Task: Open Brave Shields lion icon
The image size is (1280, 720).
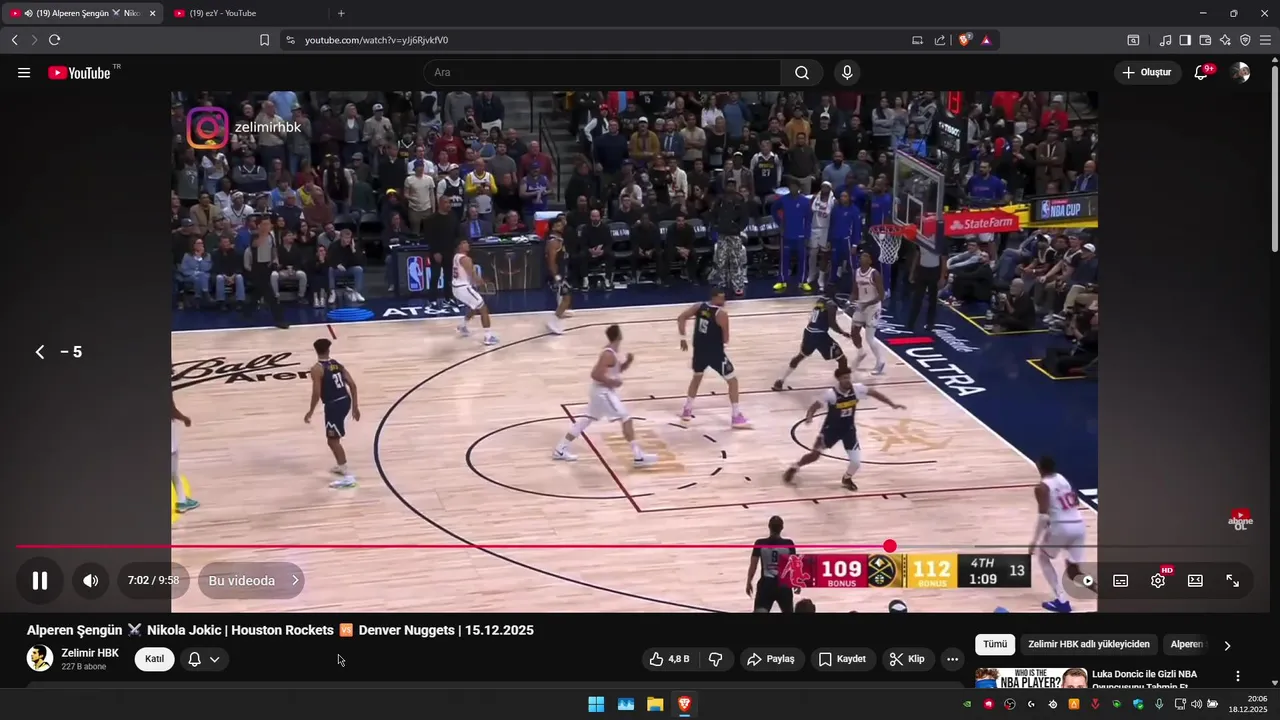Action: (964, 40)
